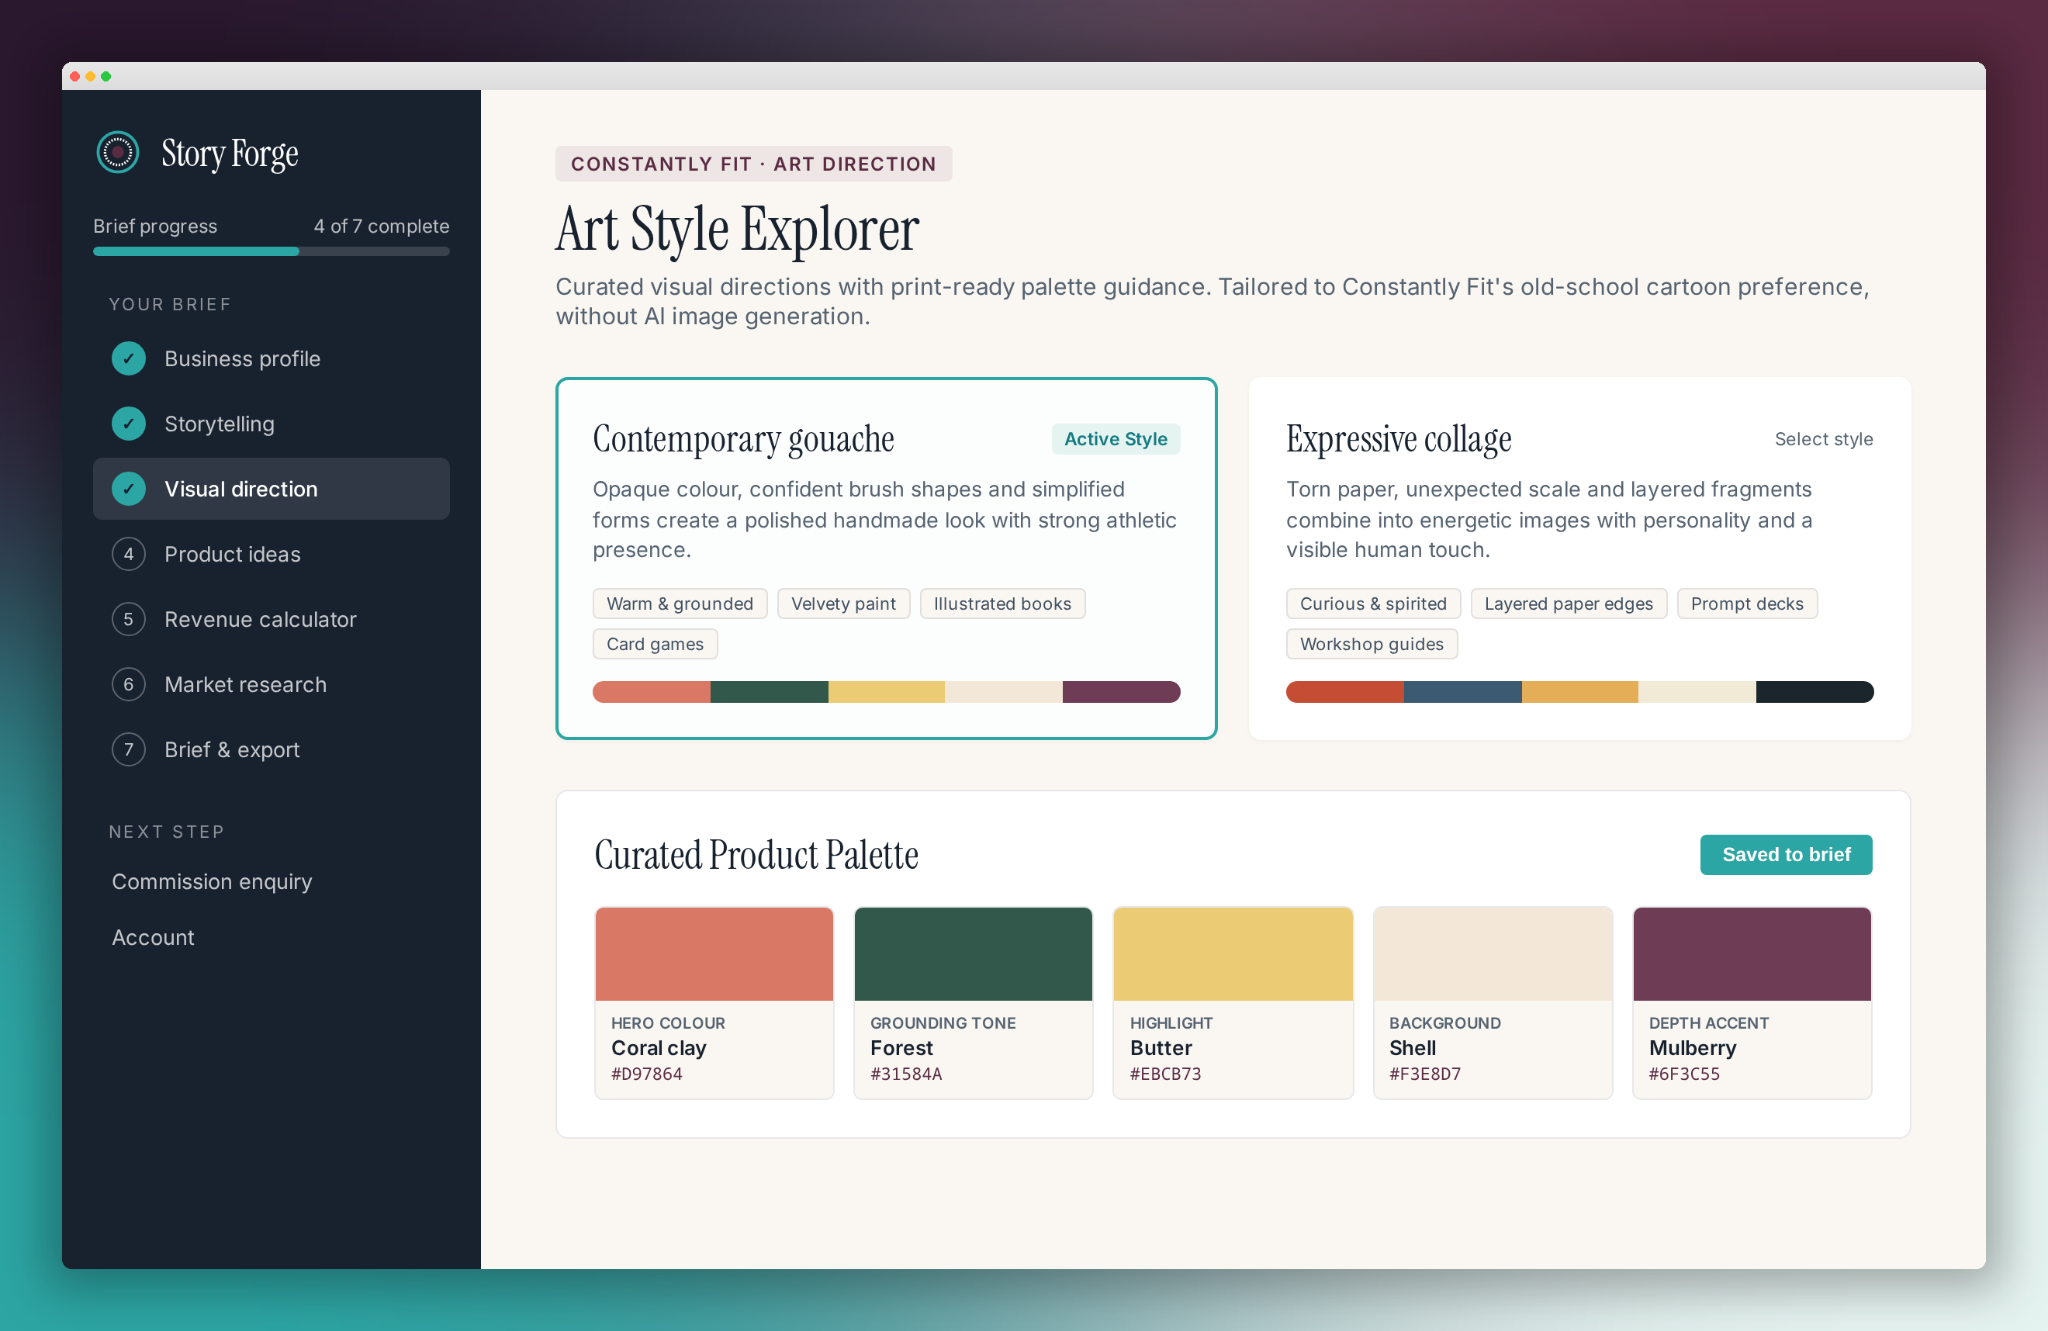Click the Art Style Explorer heading
This screenshot has width=2048, height=1331.
[x=737, y=229]
